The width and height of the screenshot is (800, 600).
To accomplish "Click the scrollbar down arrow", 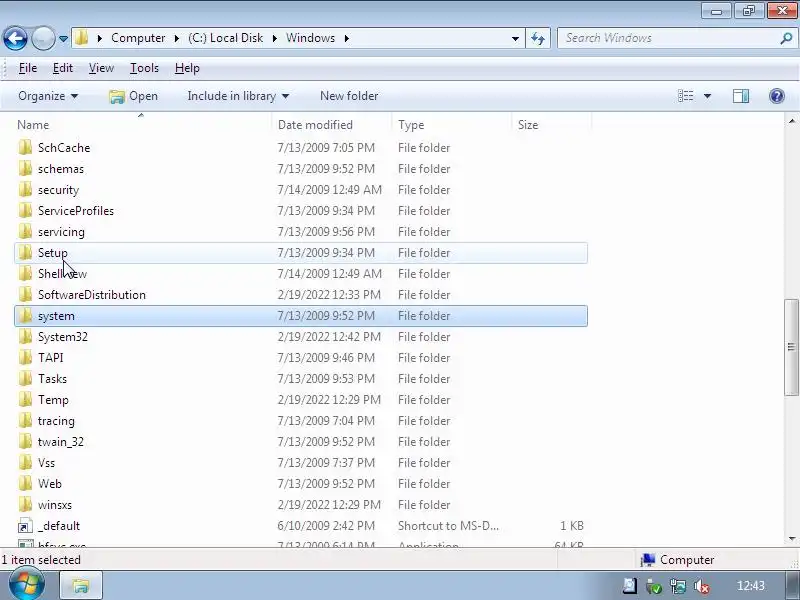I will 791,538.
